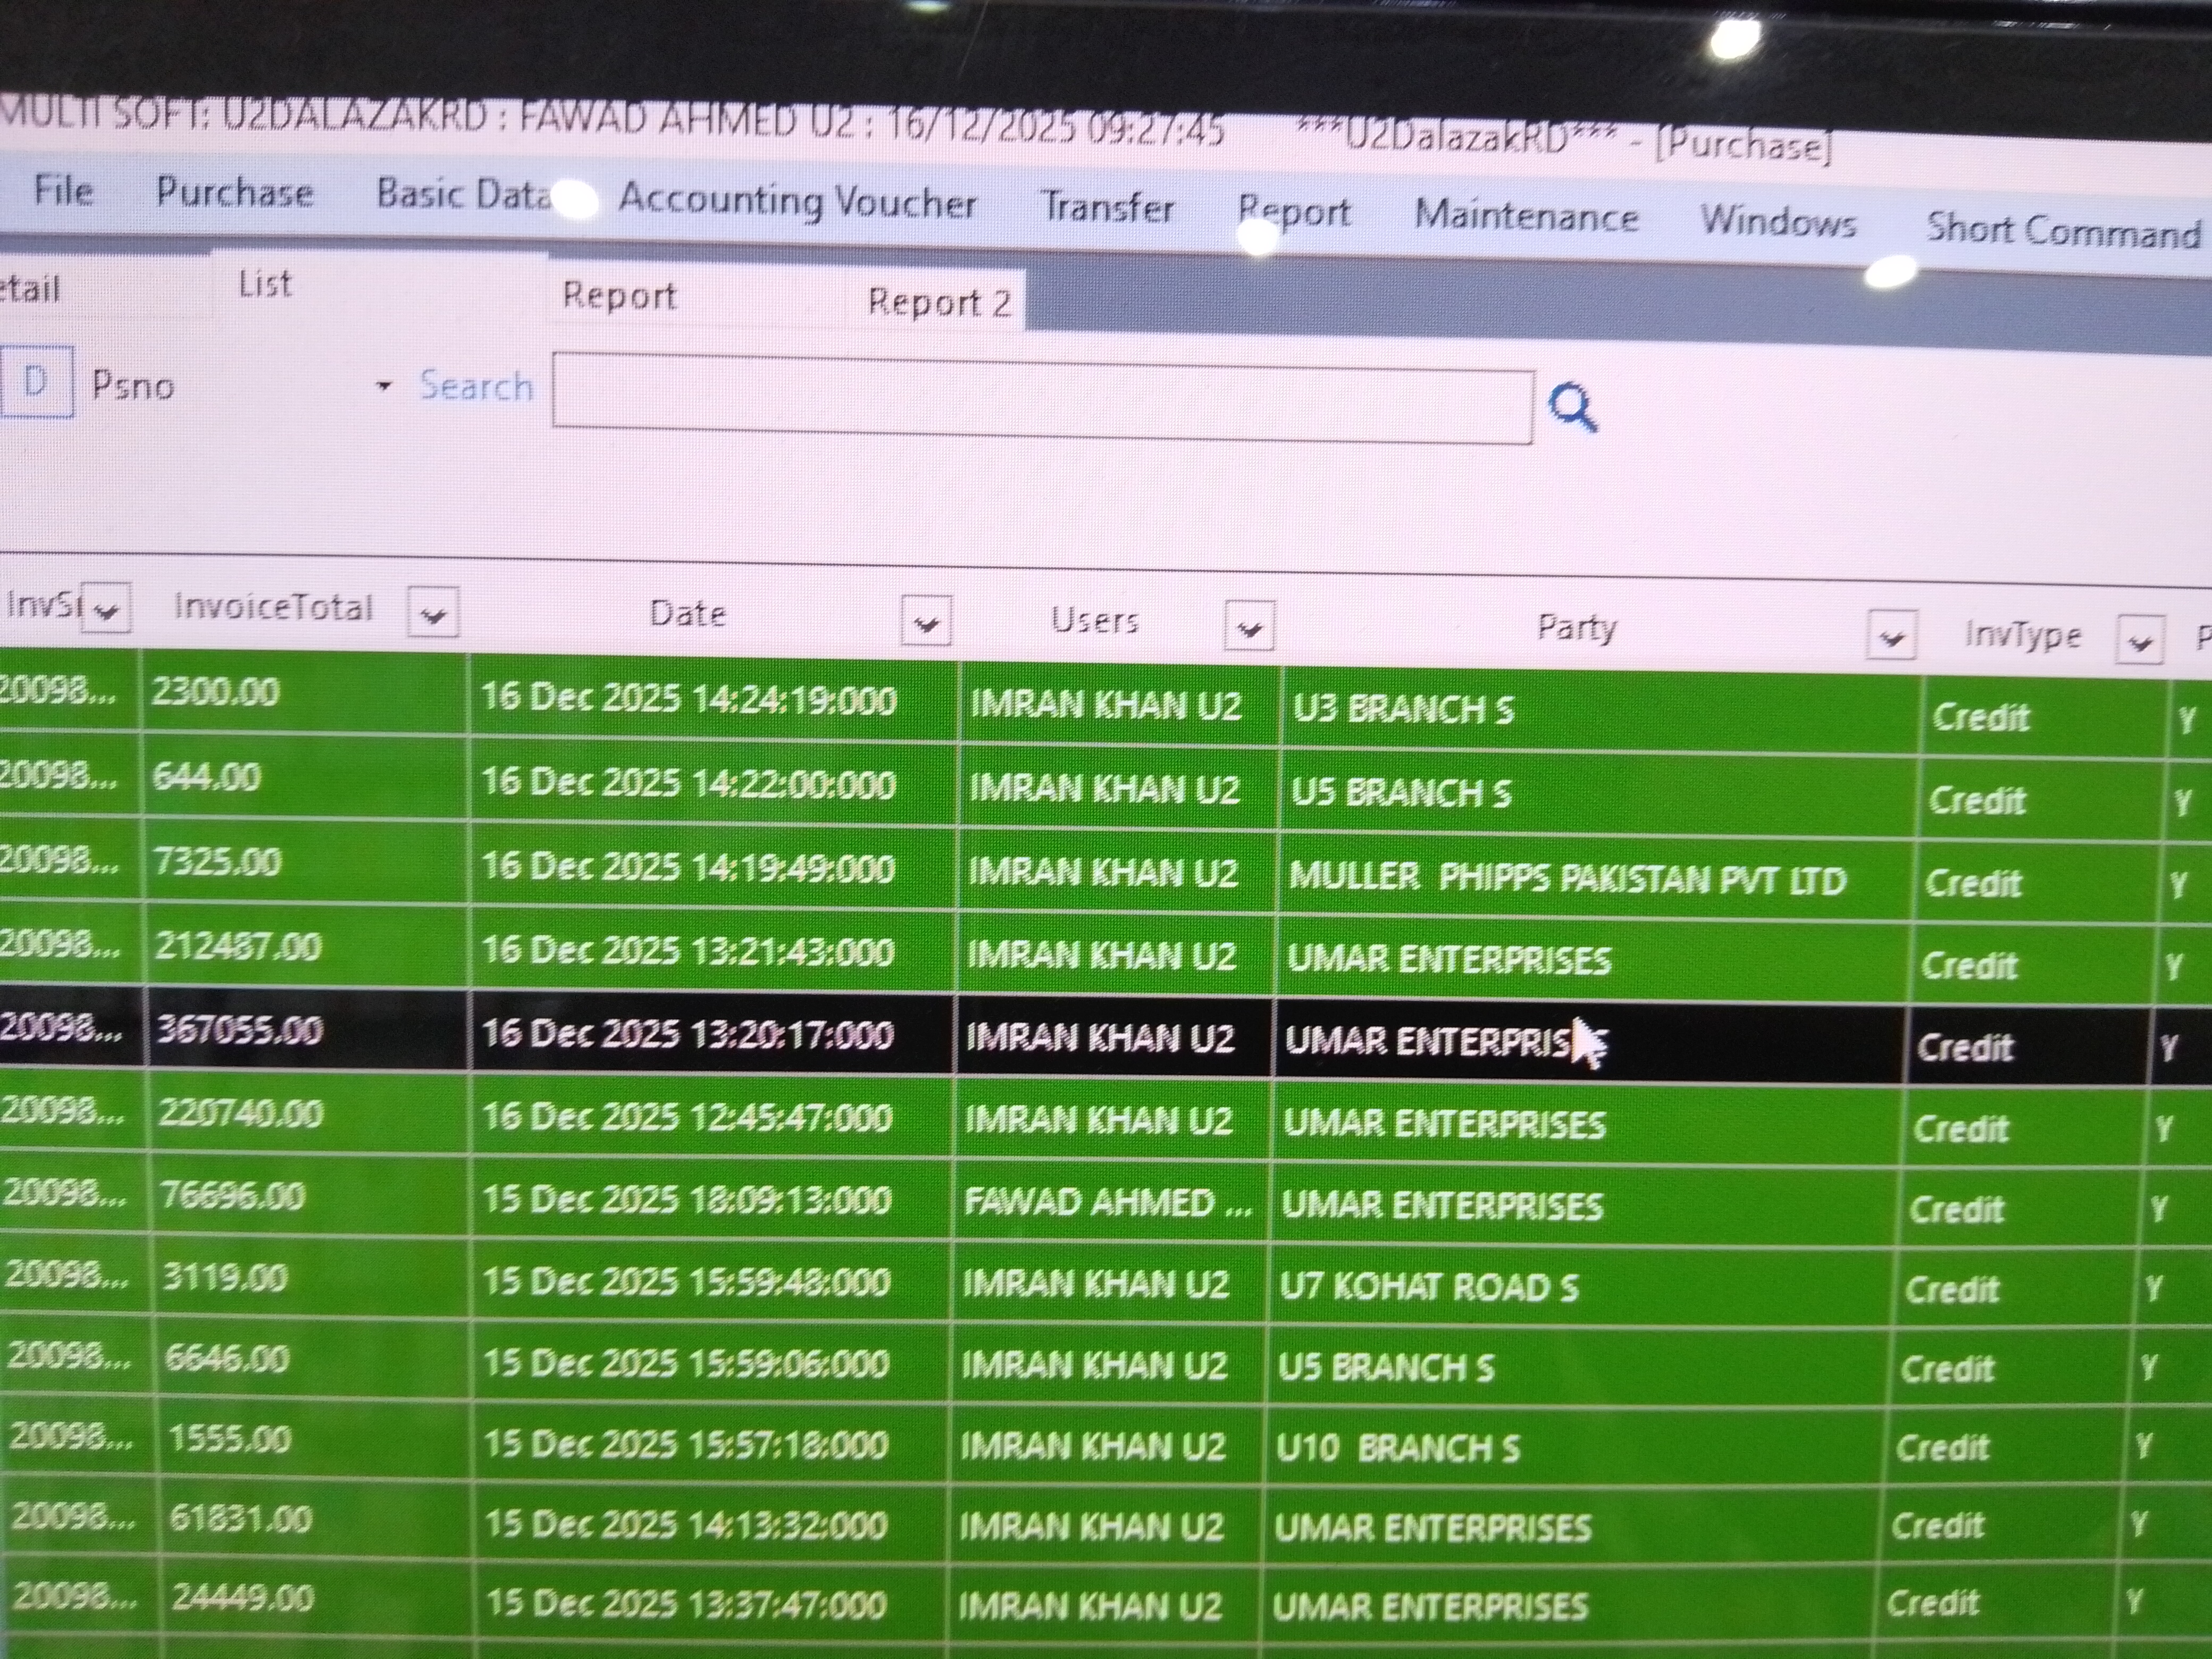Screen dimensions: 2212x1659
Task: Click the Date column header
Action: [687, 613]
